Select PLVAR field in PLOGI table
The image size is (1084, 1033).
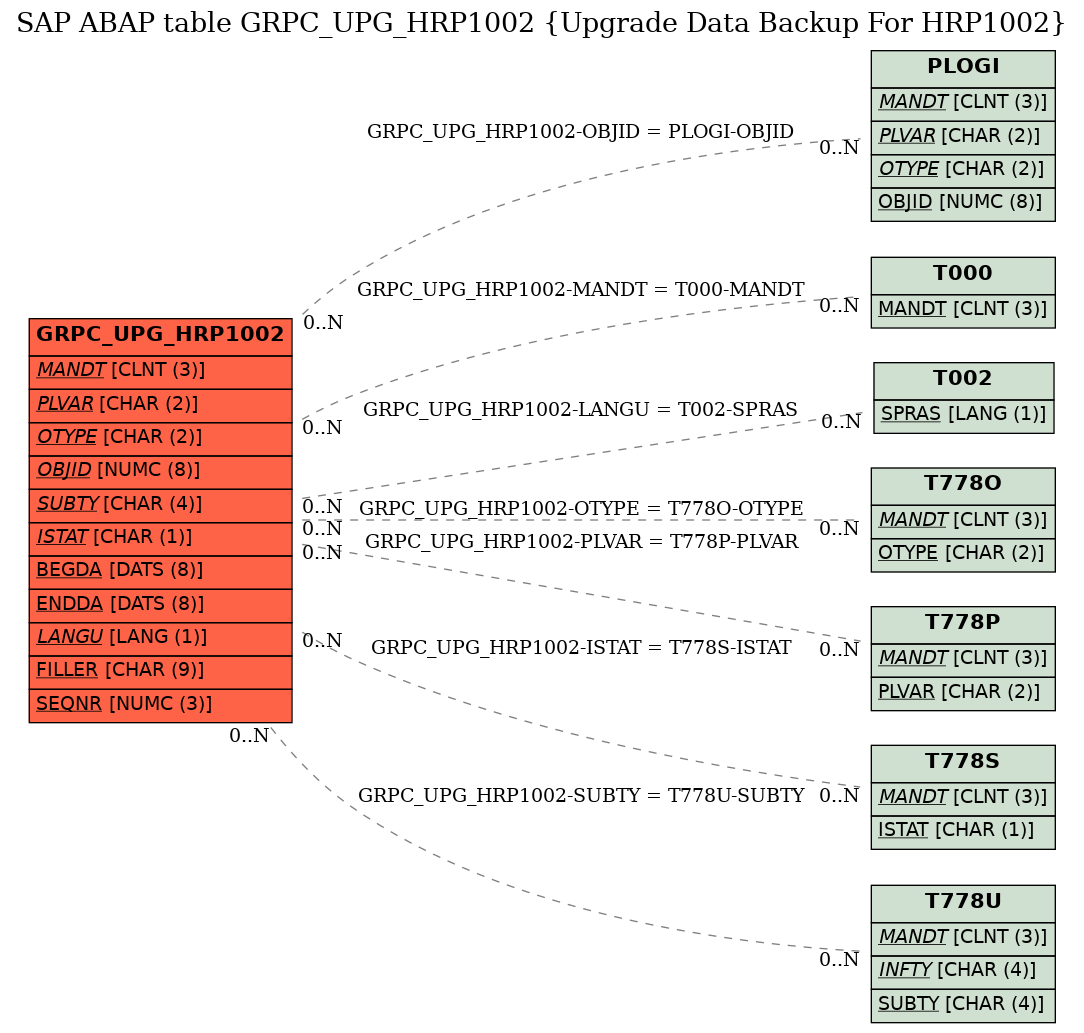click(x=963, y=138)
